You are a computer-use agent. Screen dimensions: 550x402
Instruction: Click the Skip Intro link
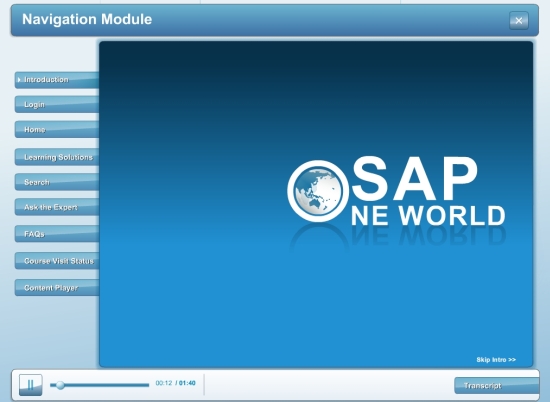tap(496, 360)
